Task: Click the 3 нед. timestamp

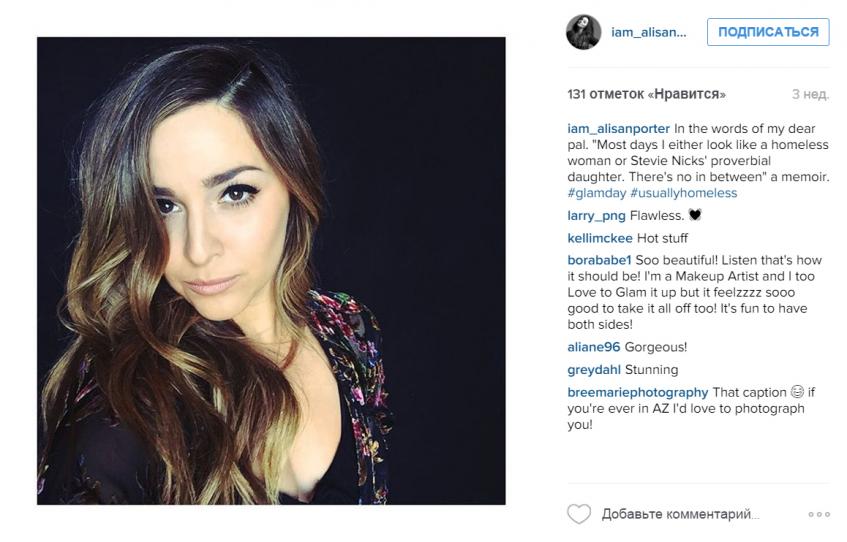Action: [810, 94]
